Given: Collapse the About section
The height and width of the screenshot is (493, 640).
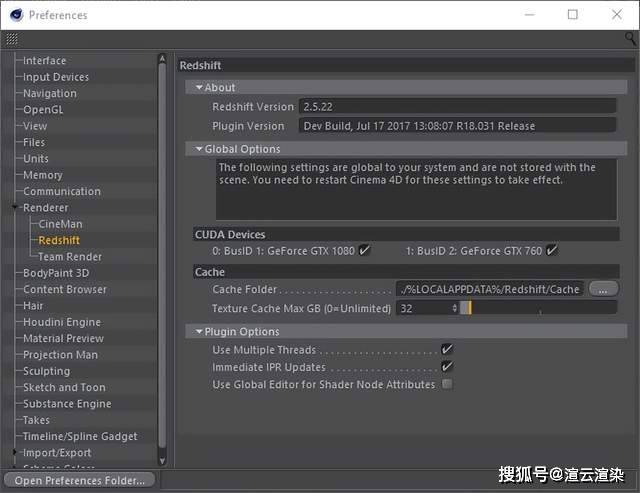Looking at the screenshot, I should tap(199, 87).
